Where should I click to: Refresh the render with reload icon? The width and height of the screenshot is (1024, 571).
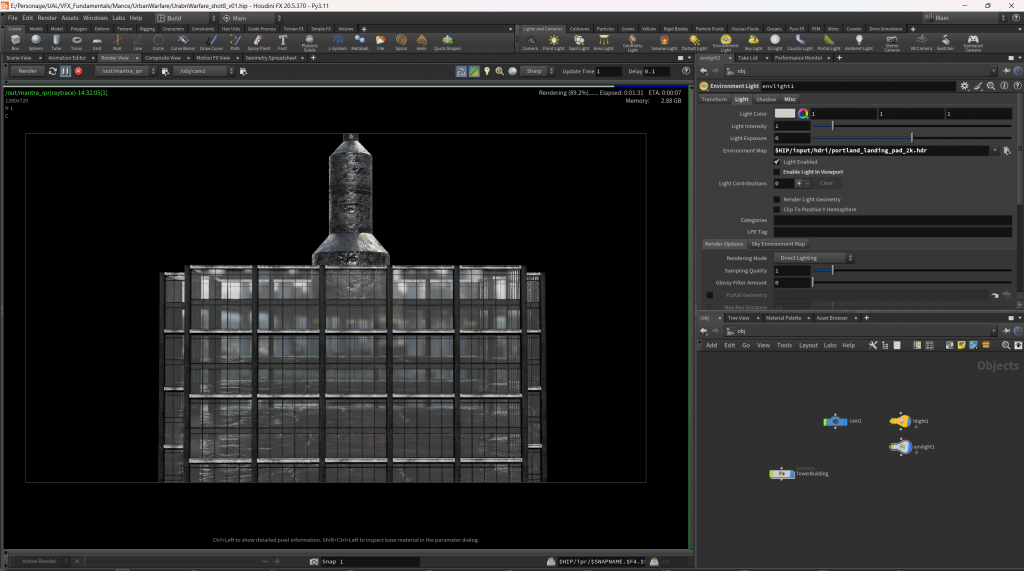pyautogui.click(x=53, y=71)
